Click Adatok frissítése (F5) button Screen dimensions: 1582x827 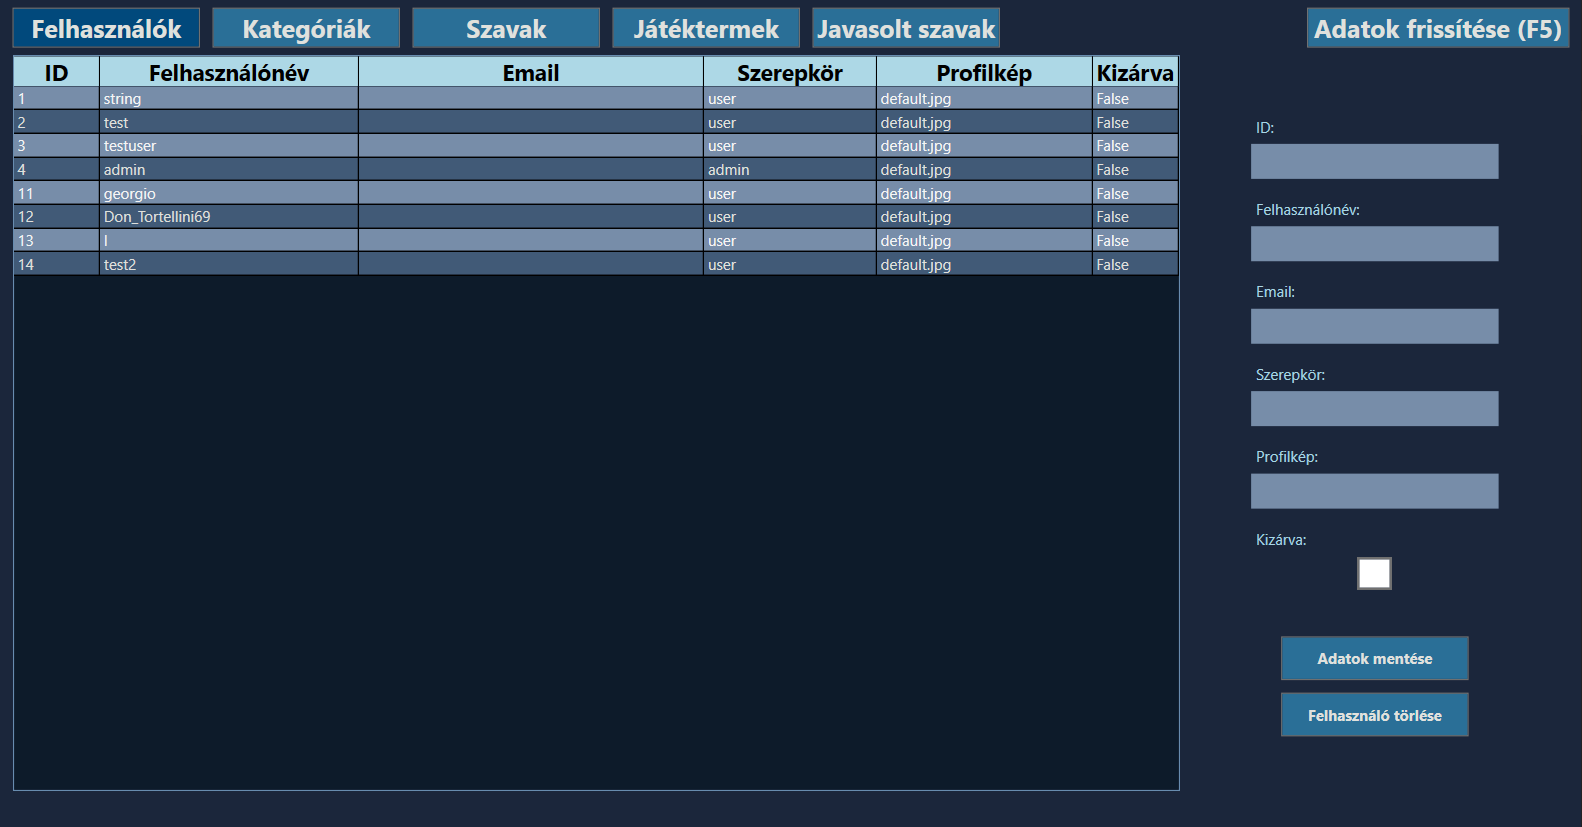click(1437, 29)
